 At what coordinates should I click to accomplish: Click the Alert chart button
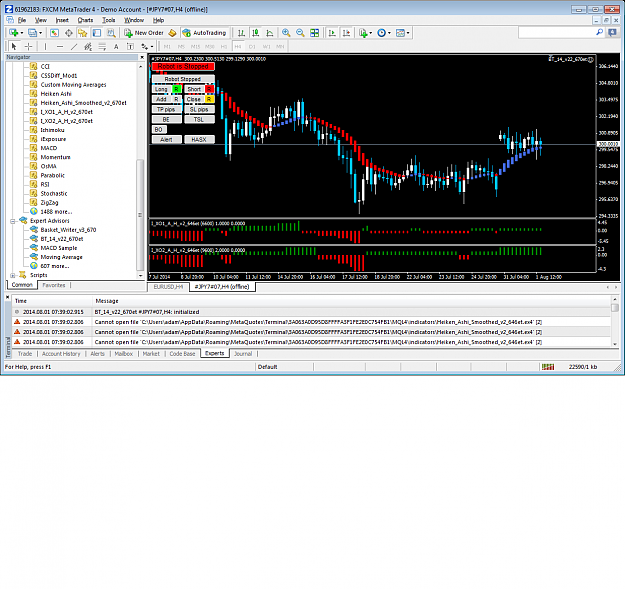click(166, 139)
